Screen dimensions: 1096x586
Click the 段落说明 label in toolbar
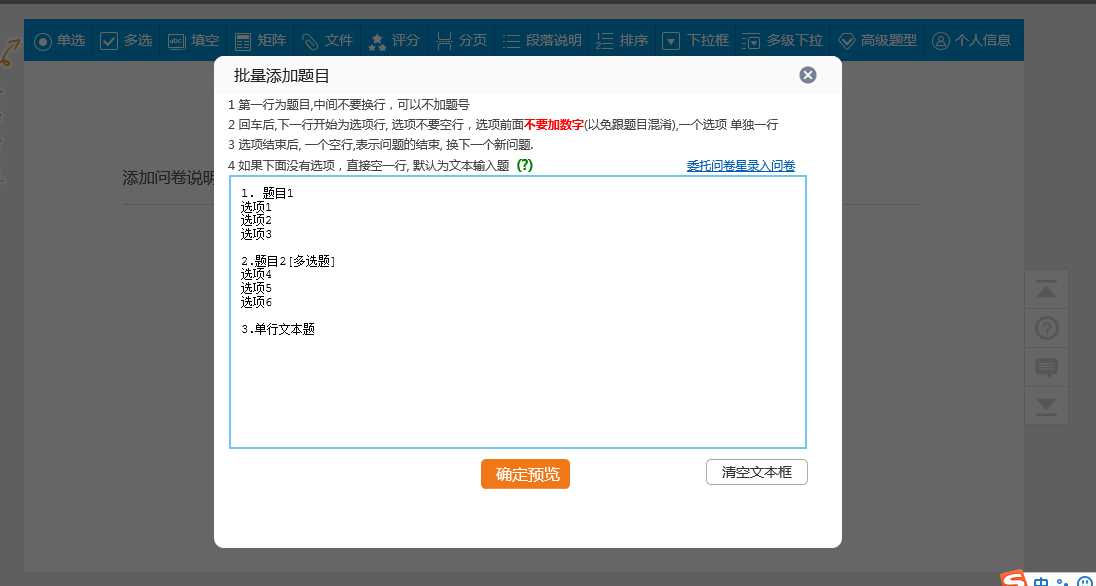coord(554,41)
